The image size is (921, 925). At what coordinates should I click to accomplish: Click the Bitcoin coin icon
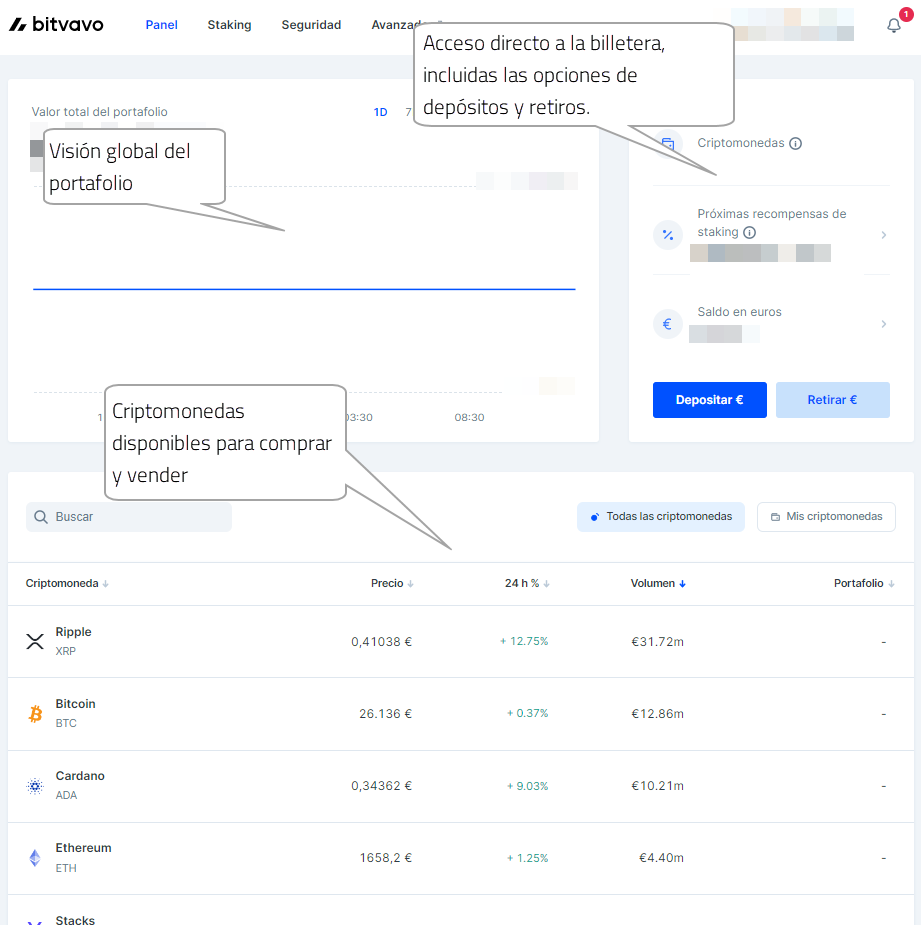pos(35,714)
